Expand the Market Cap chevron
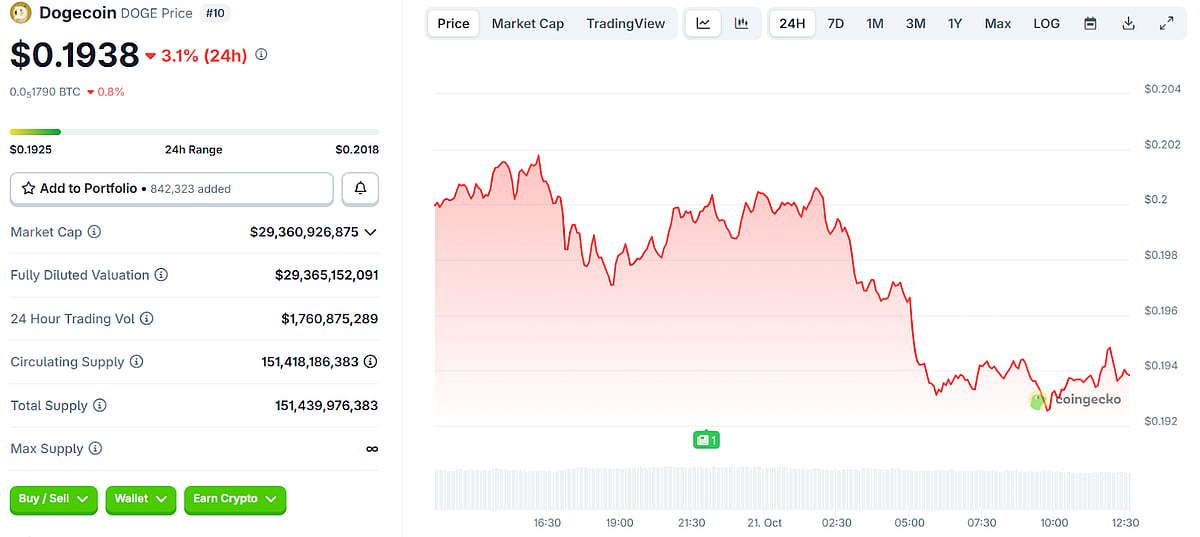 [x=371, y=232]
